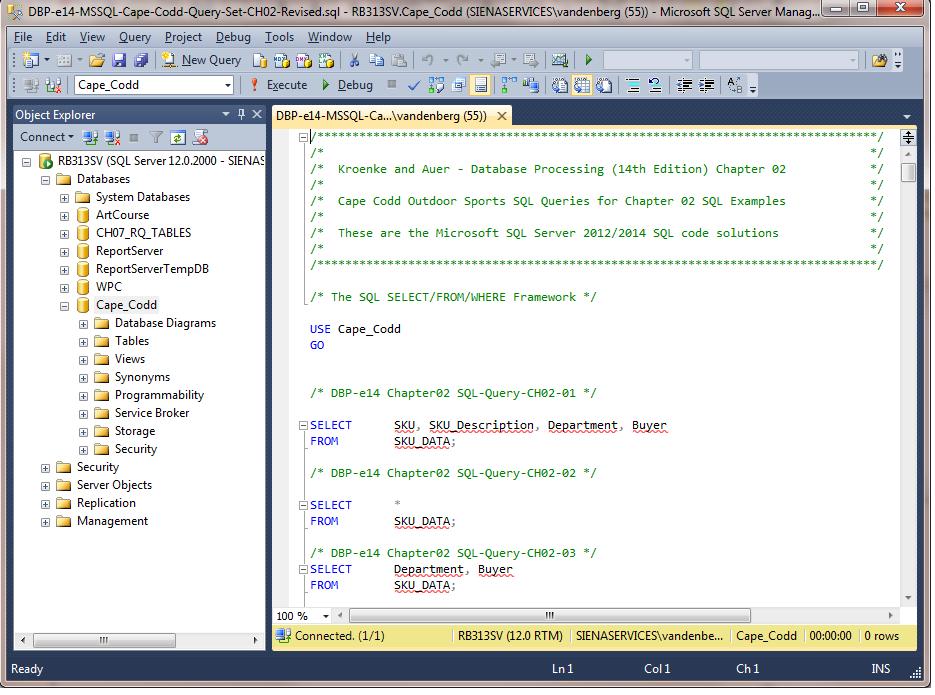Click the Open File folder icon

pos(97,60)
